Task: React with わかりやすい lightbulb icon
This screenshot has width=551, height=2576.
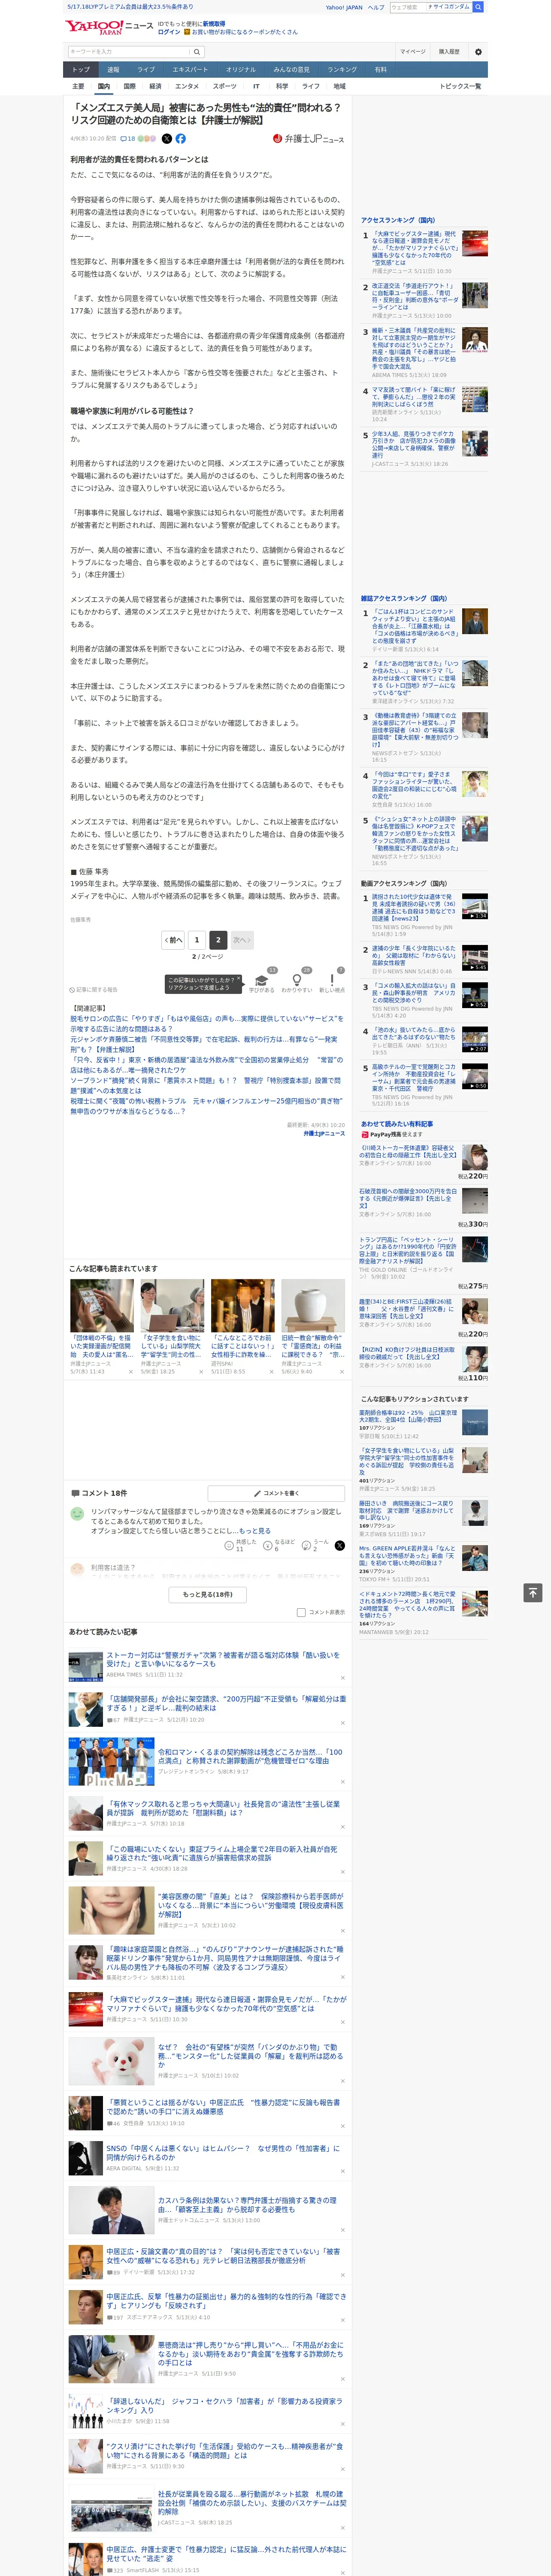Action: point(297,980)
